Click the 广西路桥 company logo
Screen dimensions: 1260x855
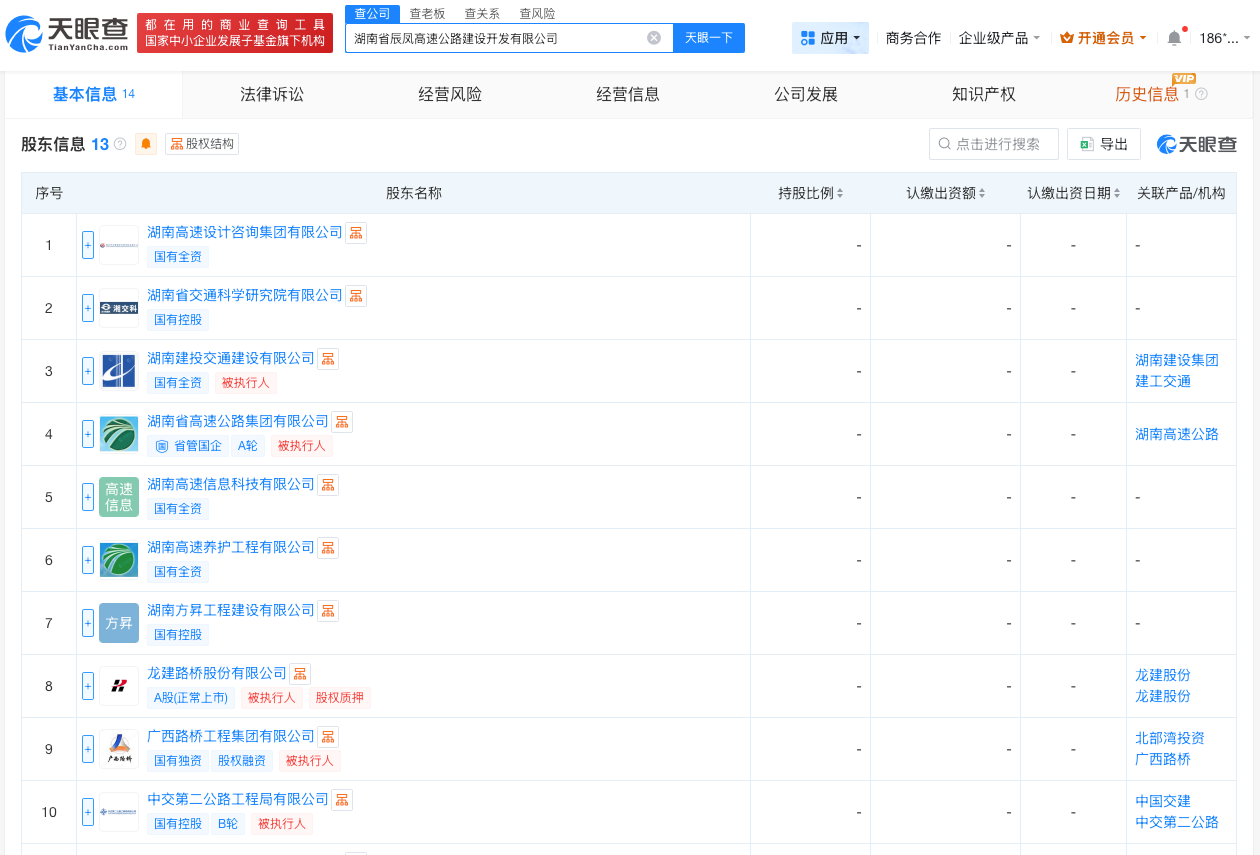tap(119, 749)
